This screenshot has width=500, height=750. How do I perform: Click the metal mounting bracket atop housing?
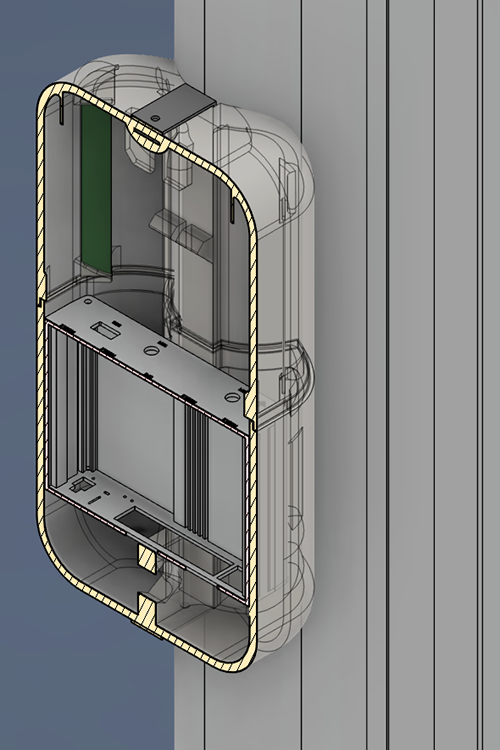click(x=173, y=108)
